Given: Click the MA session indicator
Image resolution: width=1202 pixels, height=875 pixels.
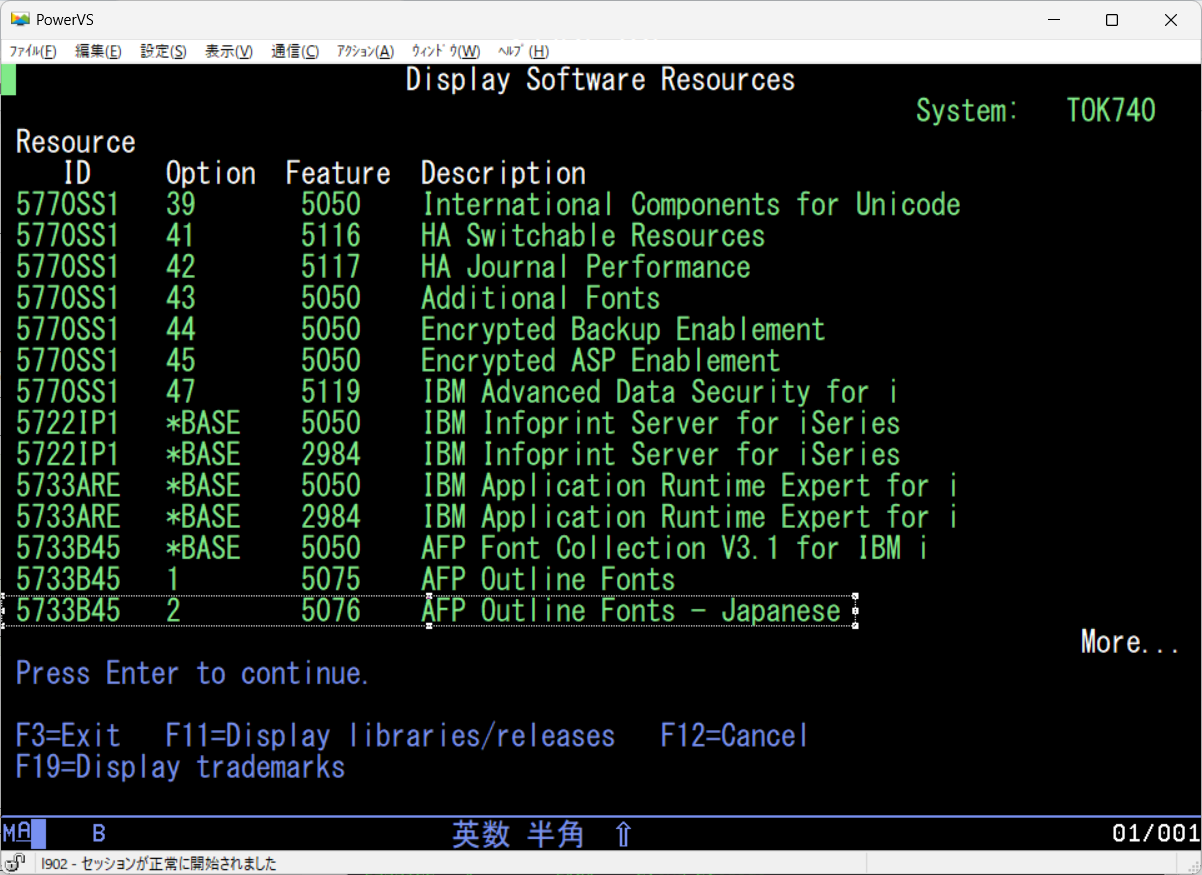Looking at the screenshot, I should pyautogui.click(x=17, y=833).
